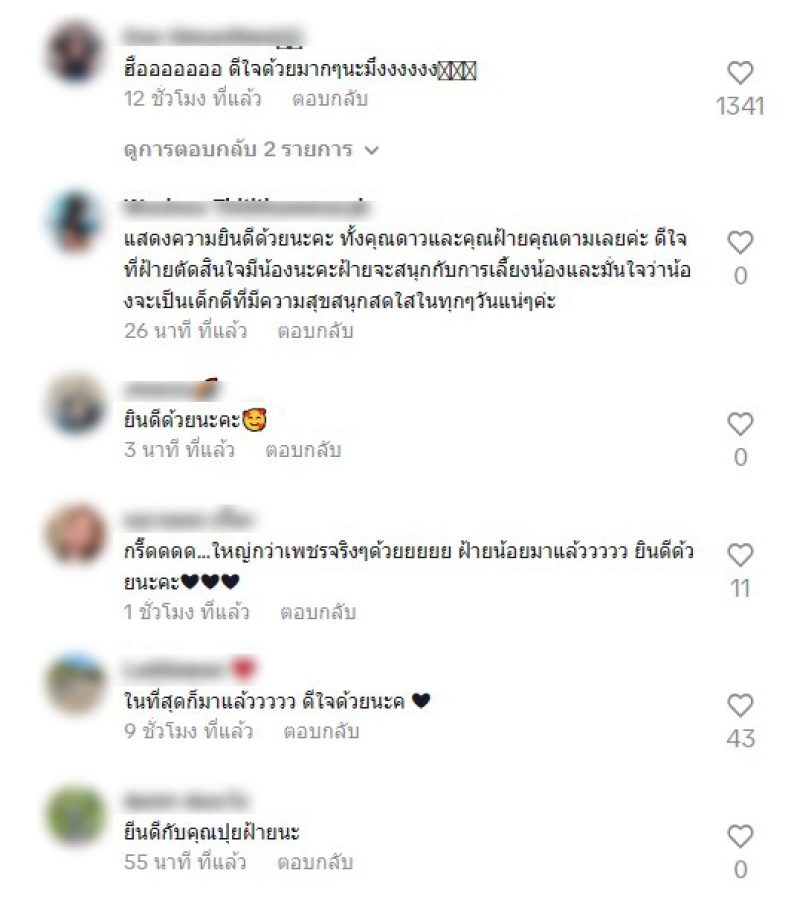
Task: Like the comment posted 55 minutes ago
Action: pos(740,836)
